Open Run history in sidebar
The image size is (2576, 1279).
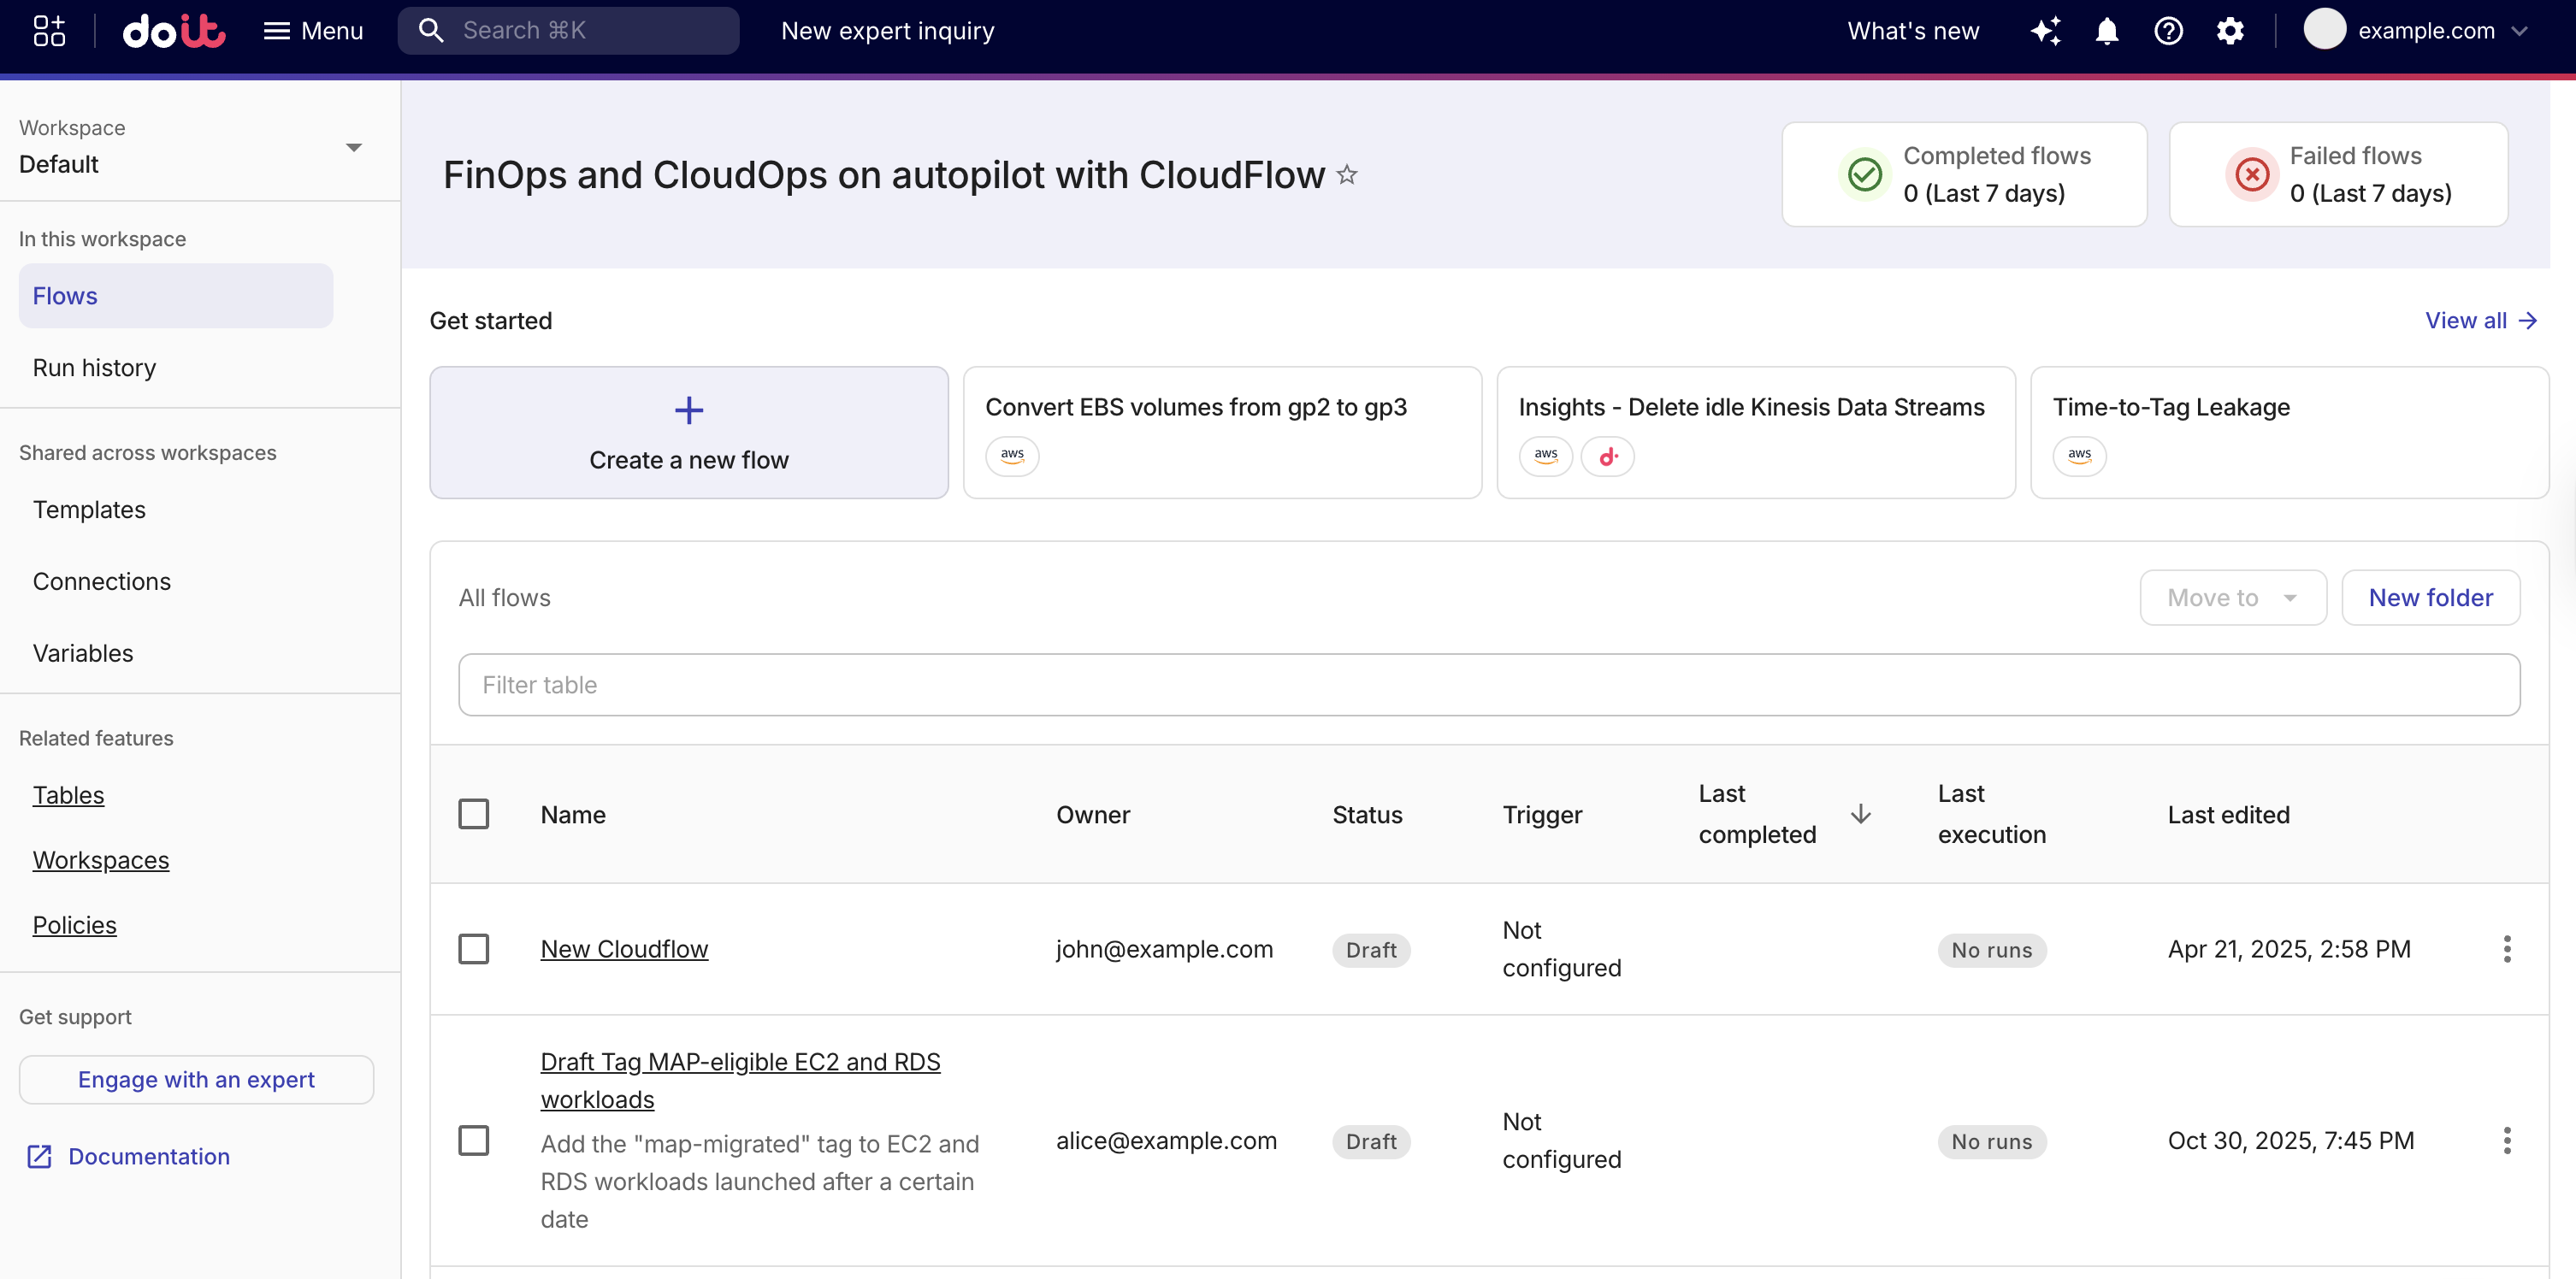point(94,368)
